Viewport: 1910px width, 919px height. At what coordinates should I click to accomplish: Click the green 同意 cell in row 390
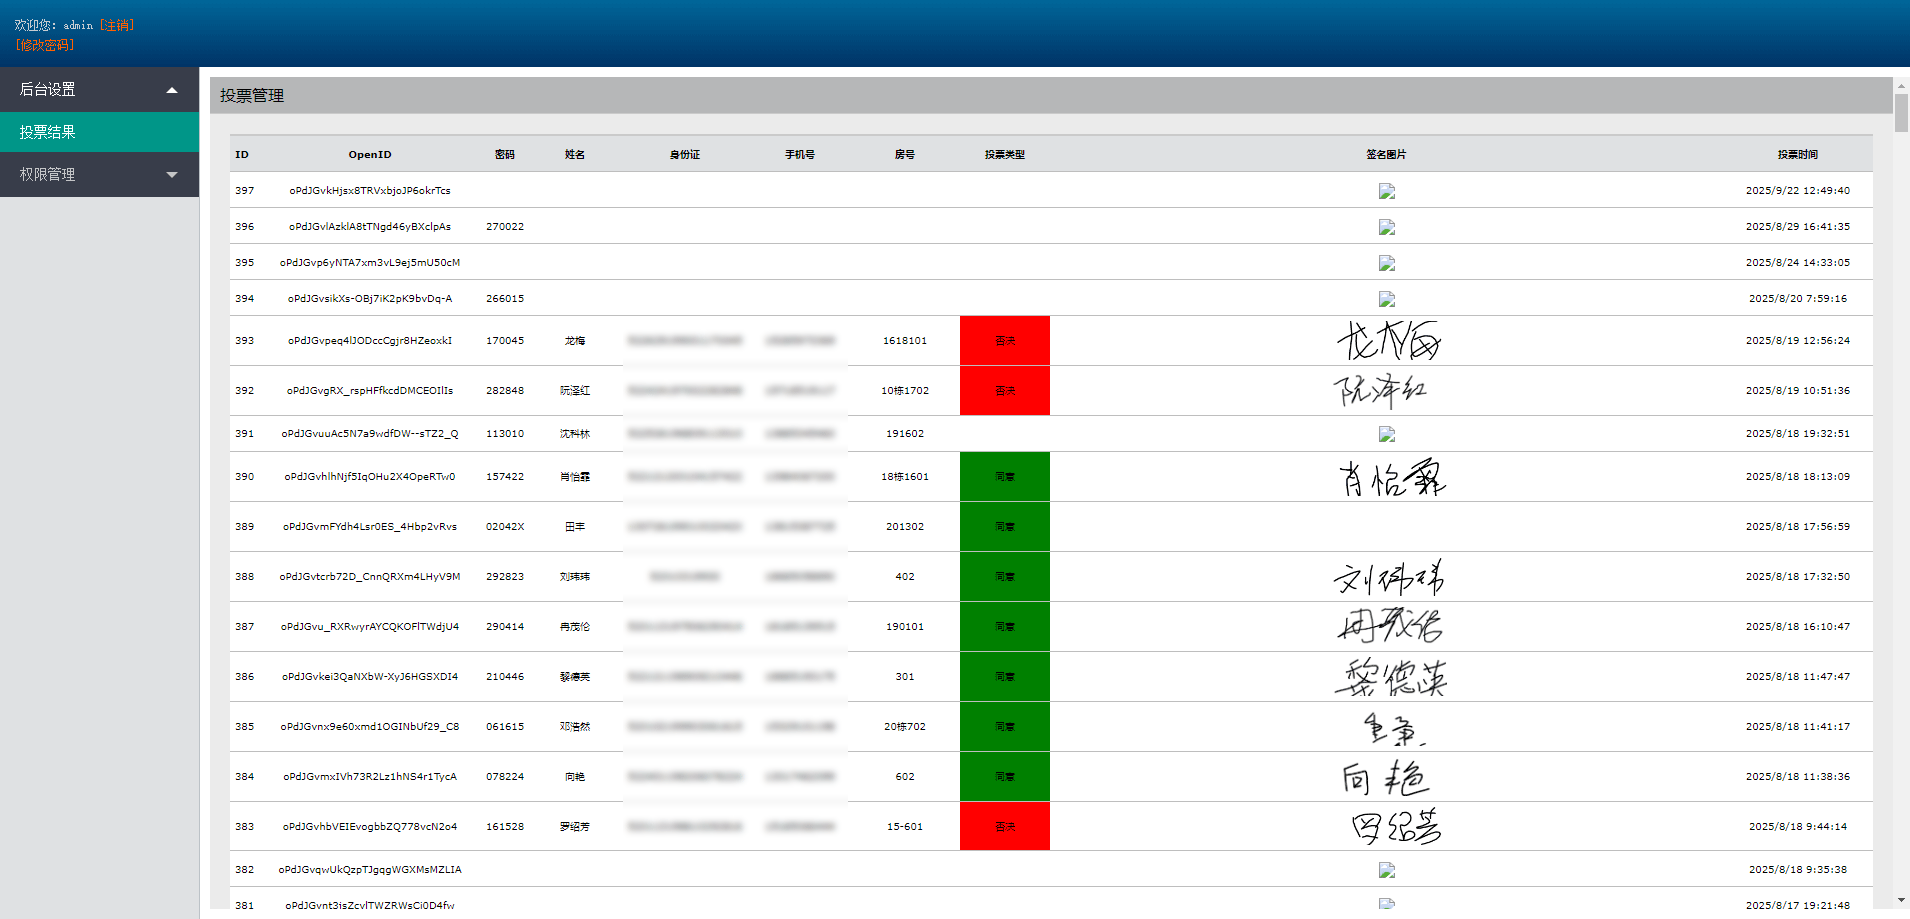tap(1004, 477)
